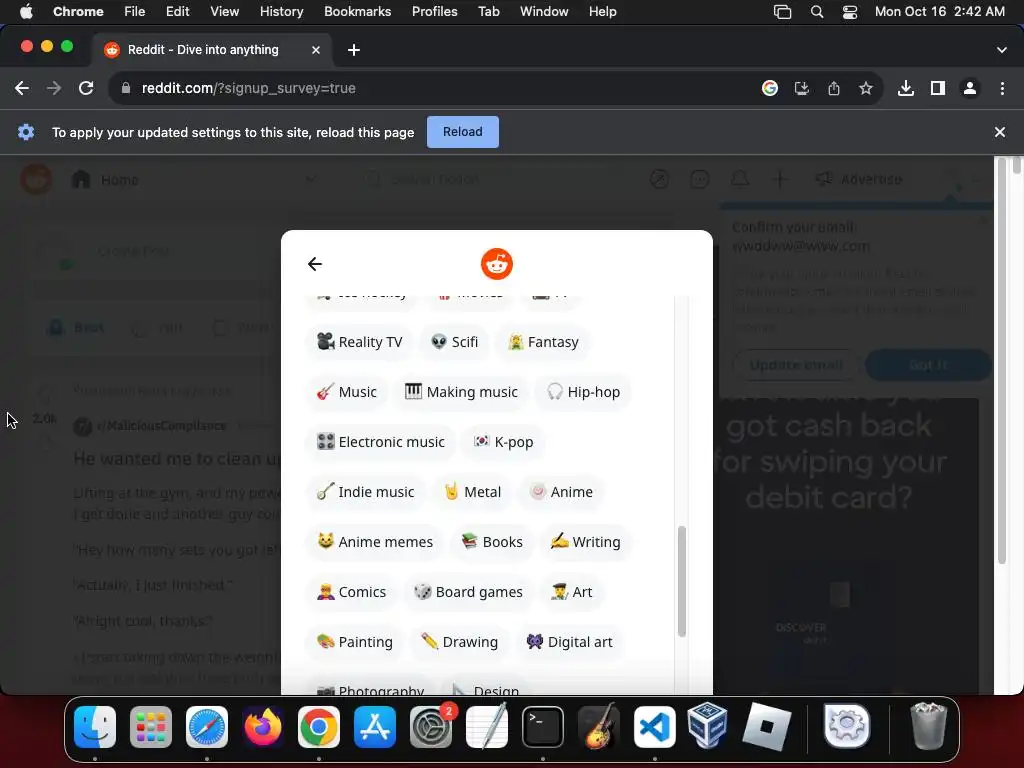Open the Trash in the dock
This screenshot has width=1024, height=768.
(x=929, y=726)
